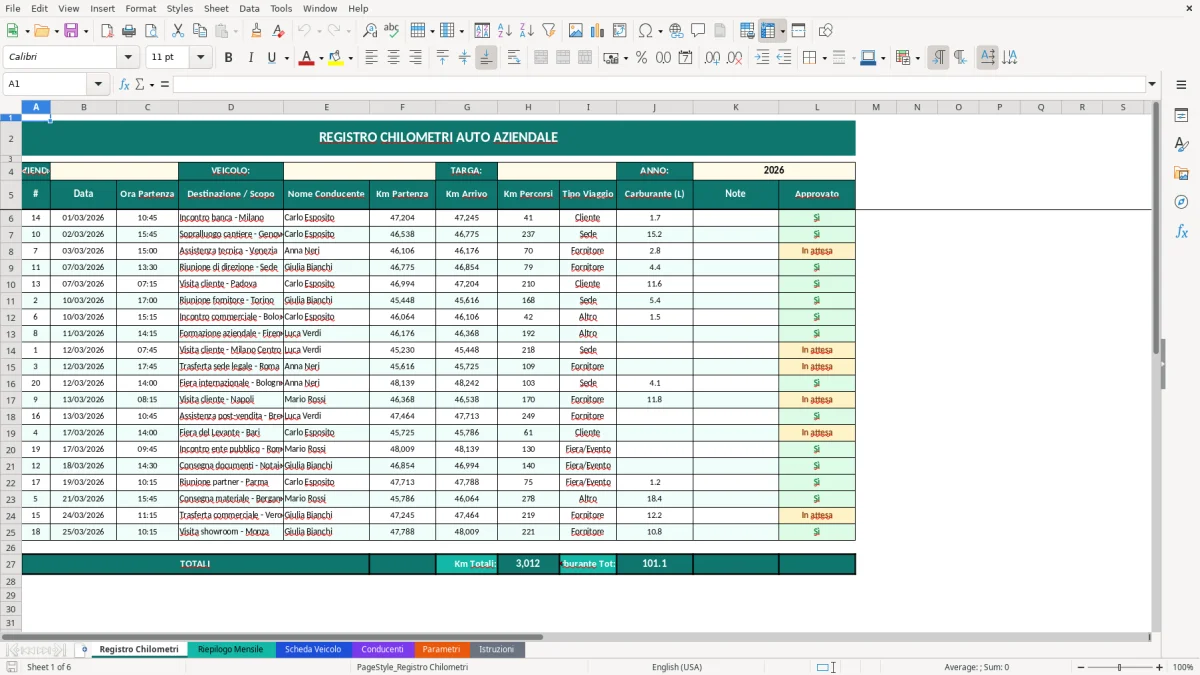Image resolution: width=1200 pixels, height=675 pixels.
Task: Open sidebar Functions panel
Action: (x=1181, y=231)
